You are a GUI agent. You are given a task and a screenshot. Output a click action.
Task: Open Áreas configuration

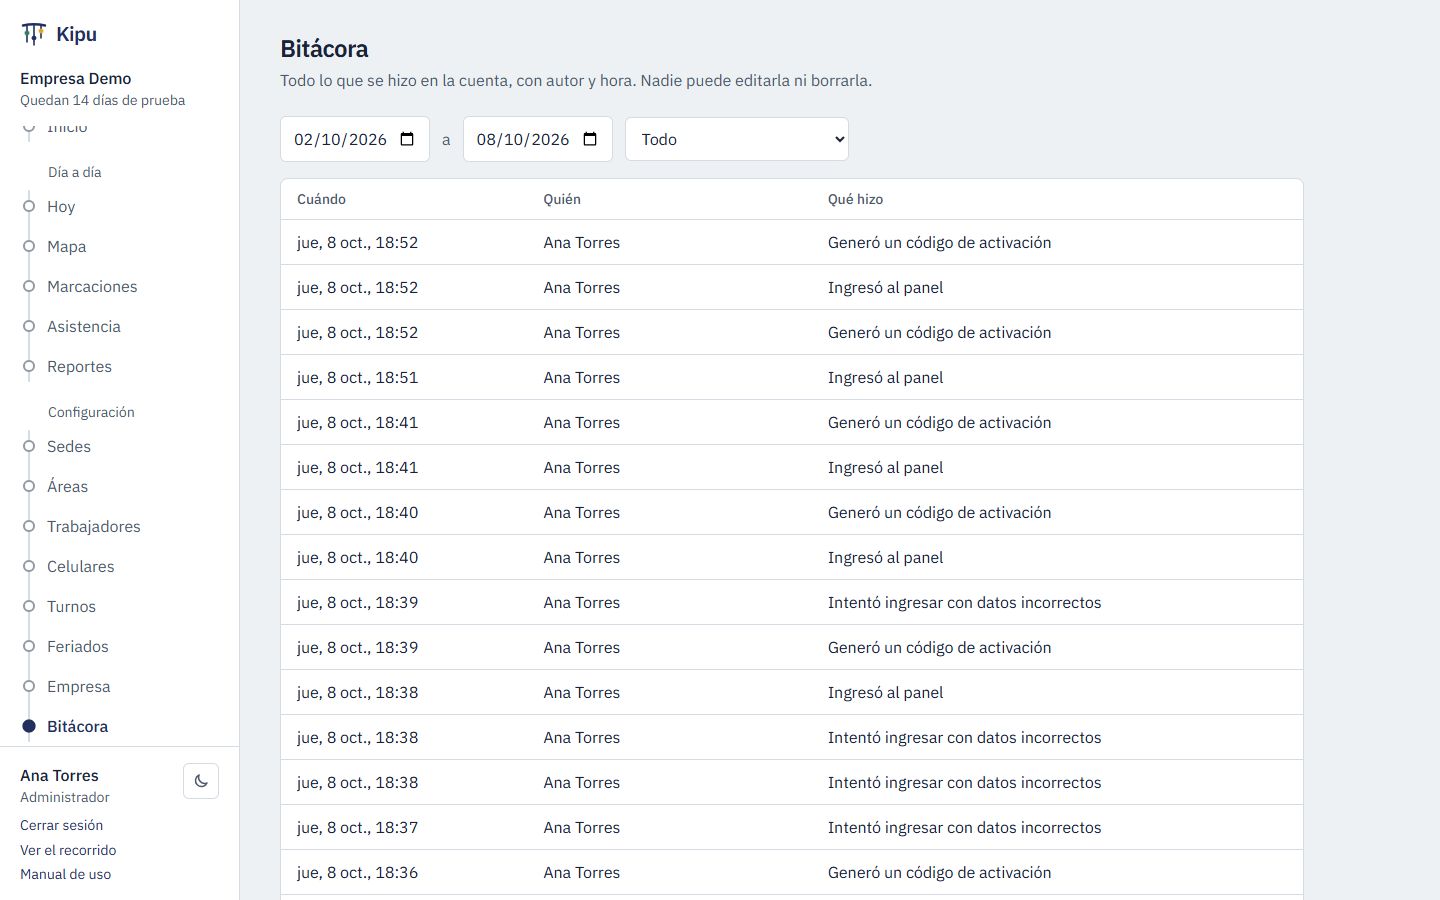coord(67,486)
